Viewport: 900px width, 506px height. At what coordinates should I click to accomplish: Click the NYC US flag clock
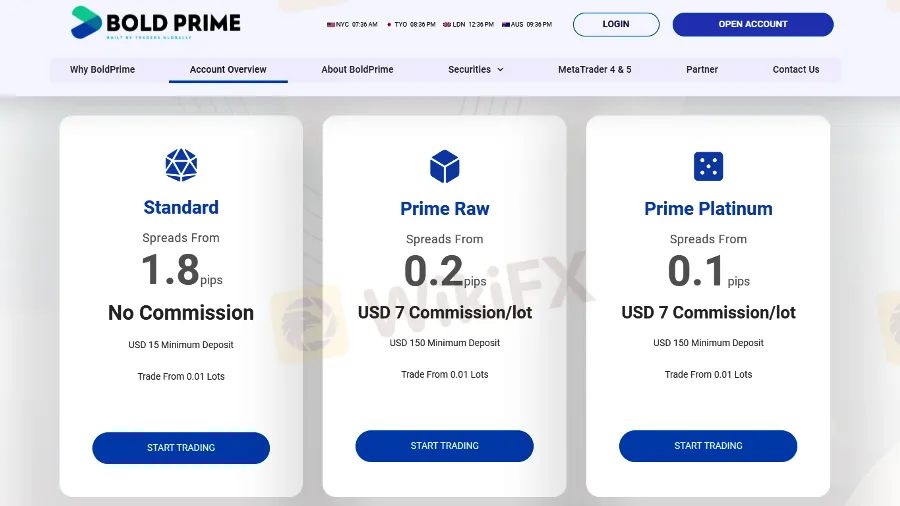(x=352, y=24)
